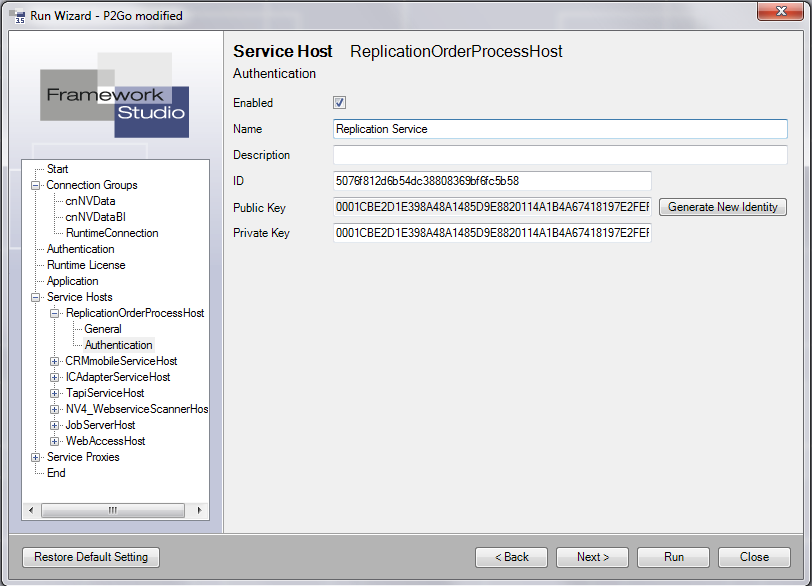Select cnNVDataBI tree item

[95, 217]
